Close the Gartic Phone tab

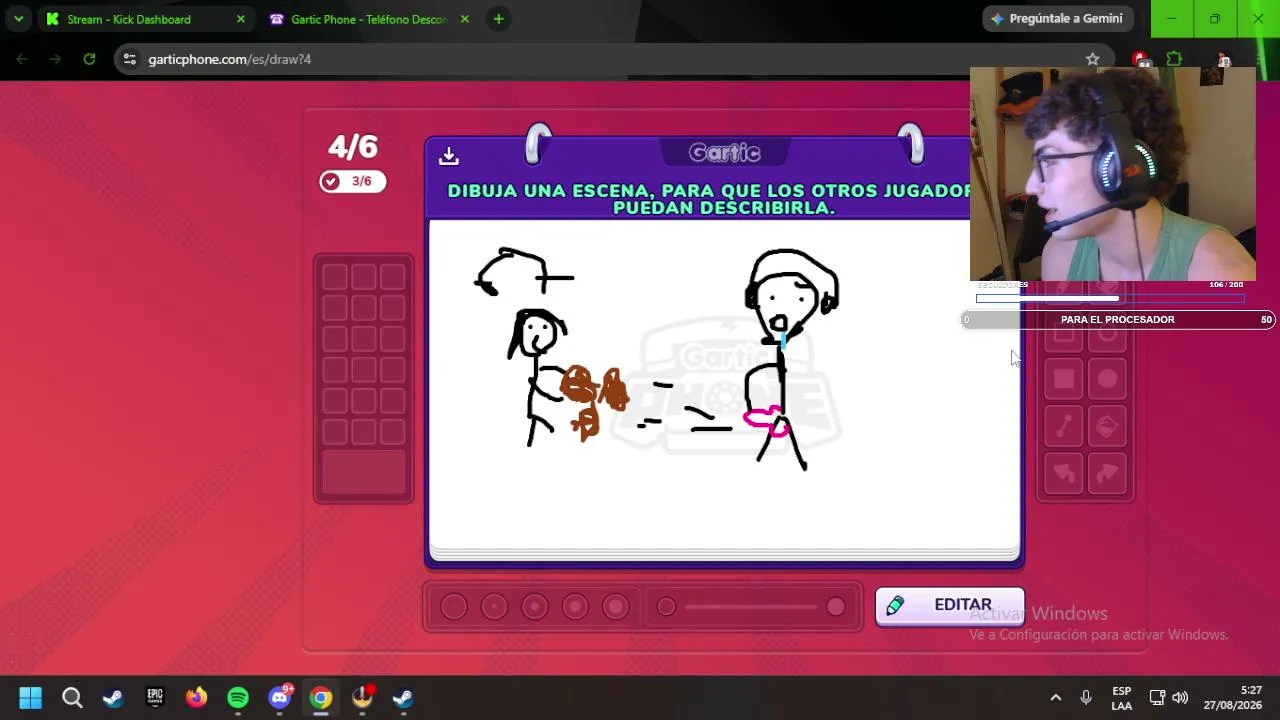pos(465,19)
